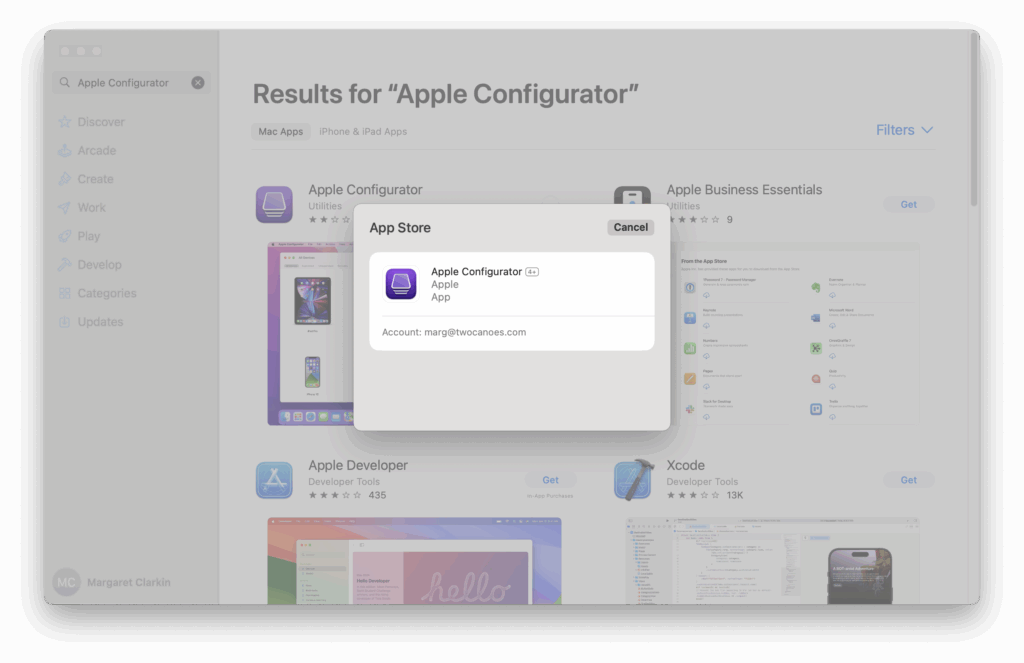
Task: Open Create in the sidebar
Action: point(95,179)
